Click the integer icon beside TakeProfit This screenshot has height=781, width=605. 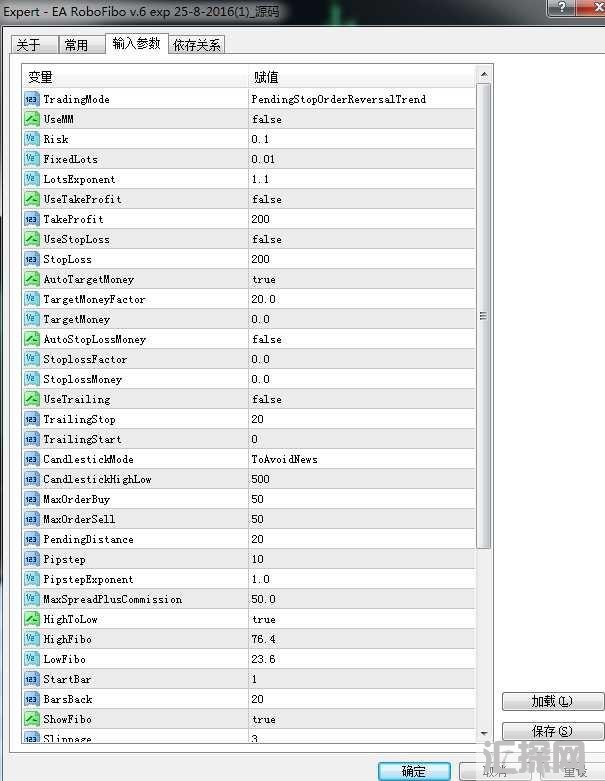(31, 219)
